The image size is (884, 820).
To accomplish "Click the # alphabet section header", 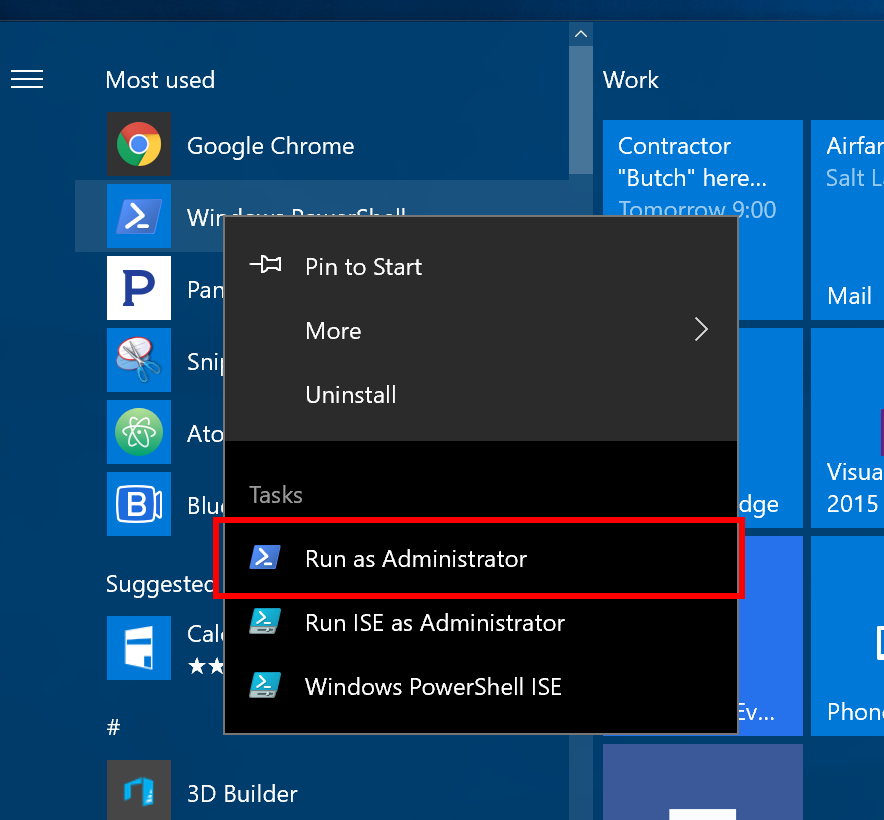I will click(x=113, y=729).
